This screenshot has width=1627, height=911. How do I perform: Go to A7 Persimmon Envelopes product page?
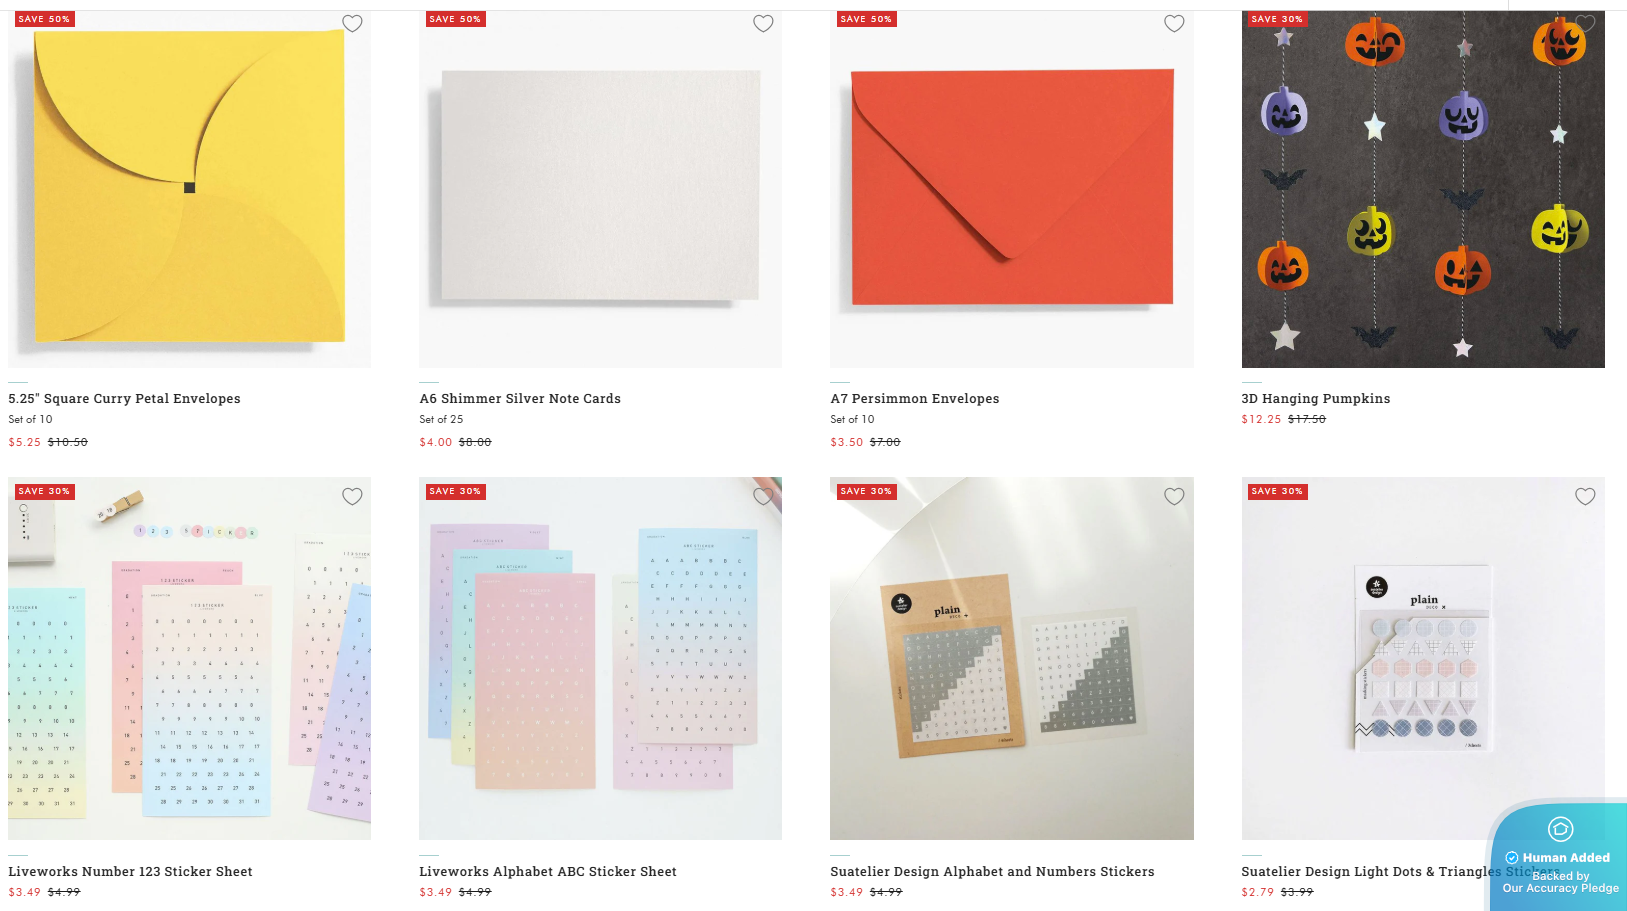click(914, 399)
